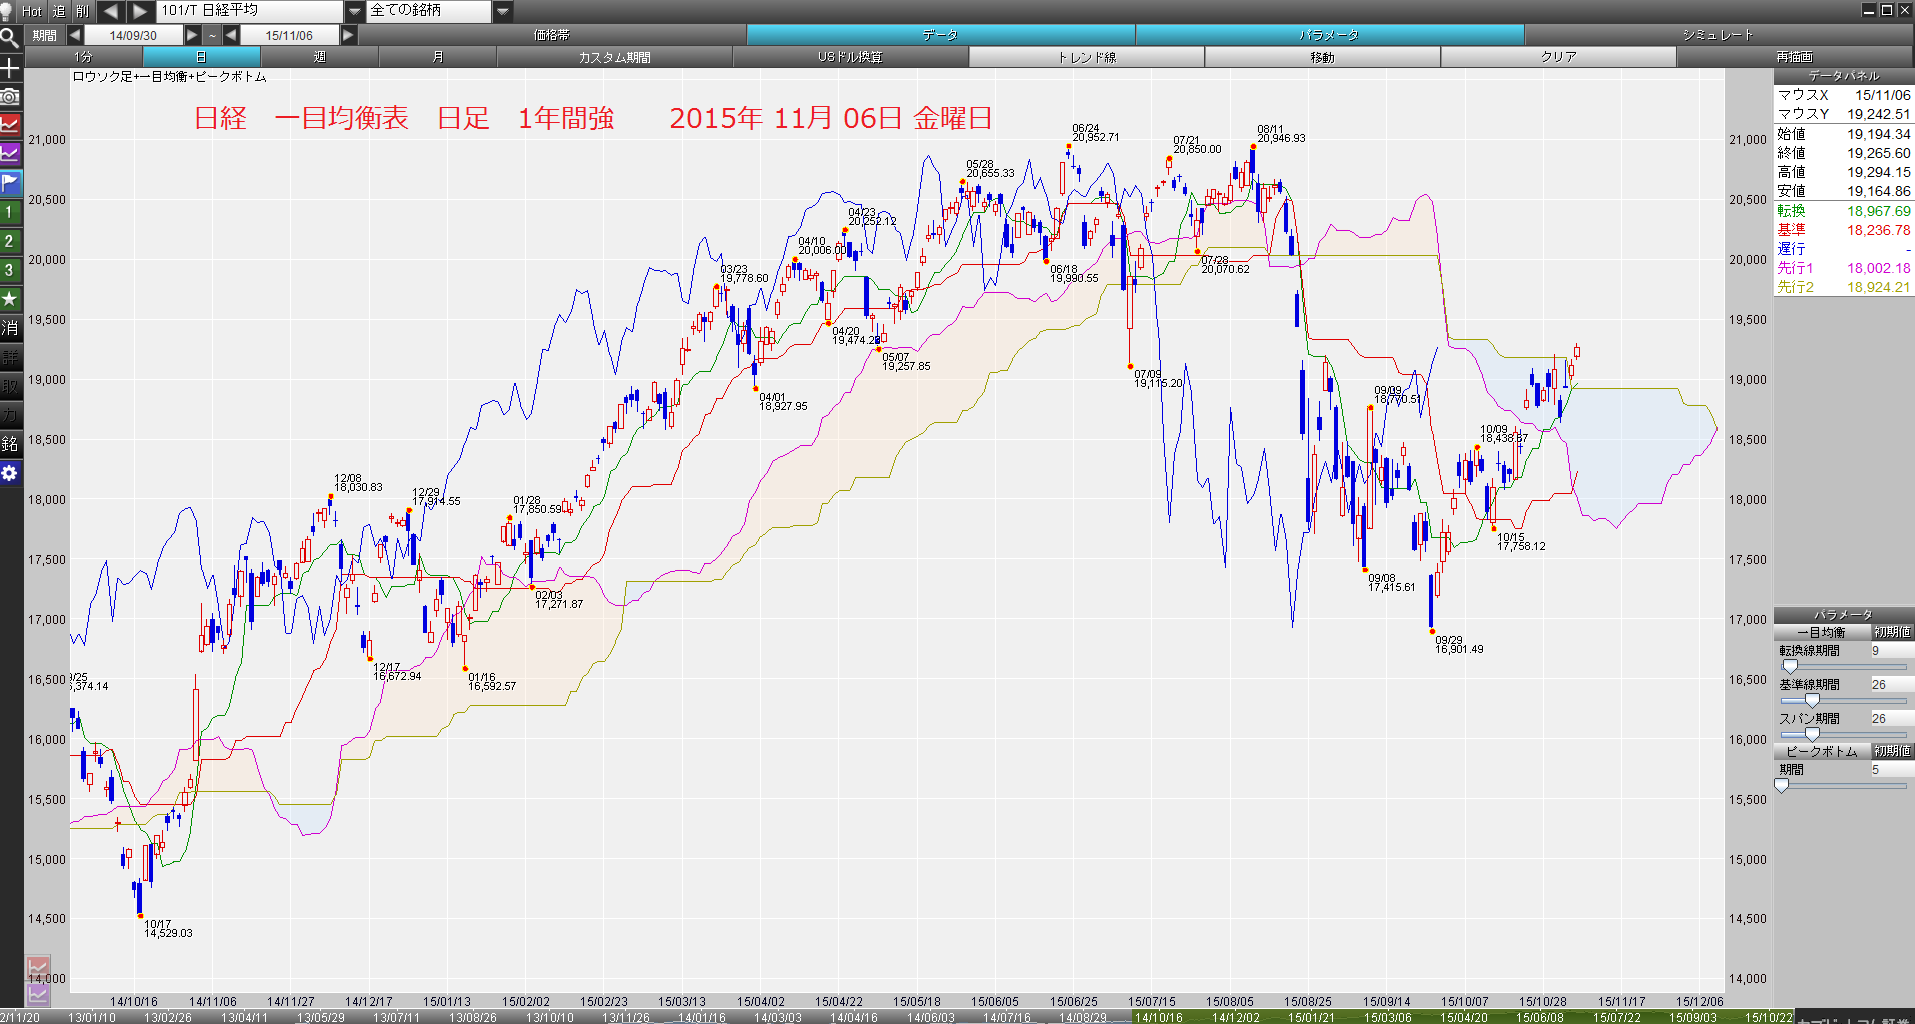This screenshot has width=1915, height=1024.
Task: Click the magnifier search icon
Action: click(10, 39)
